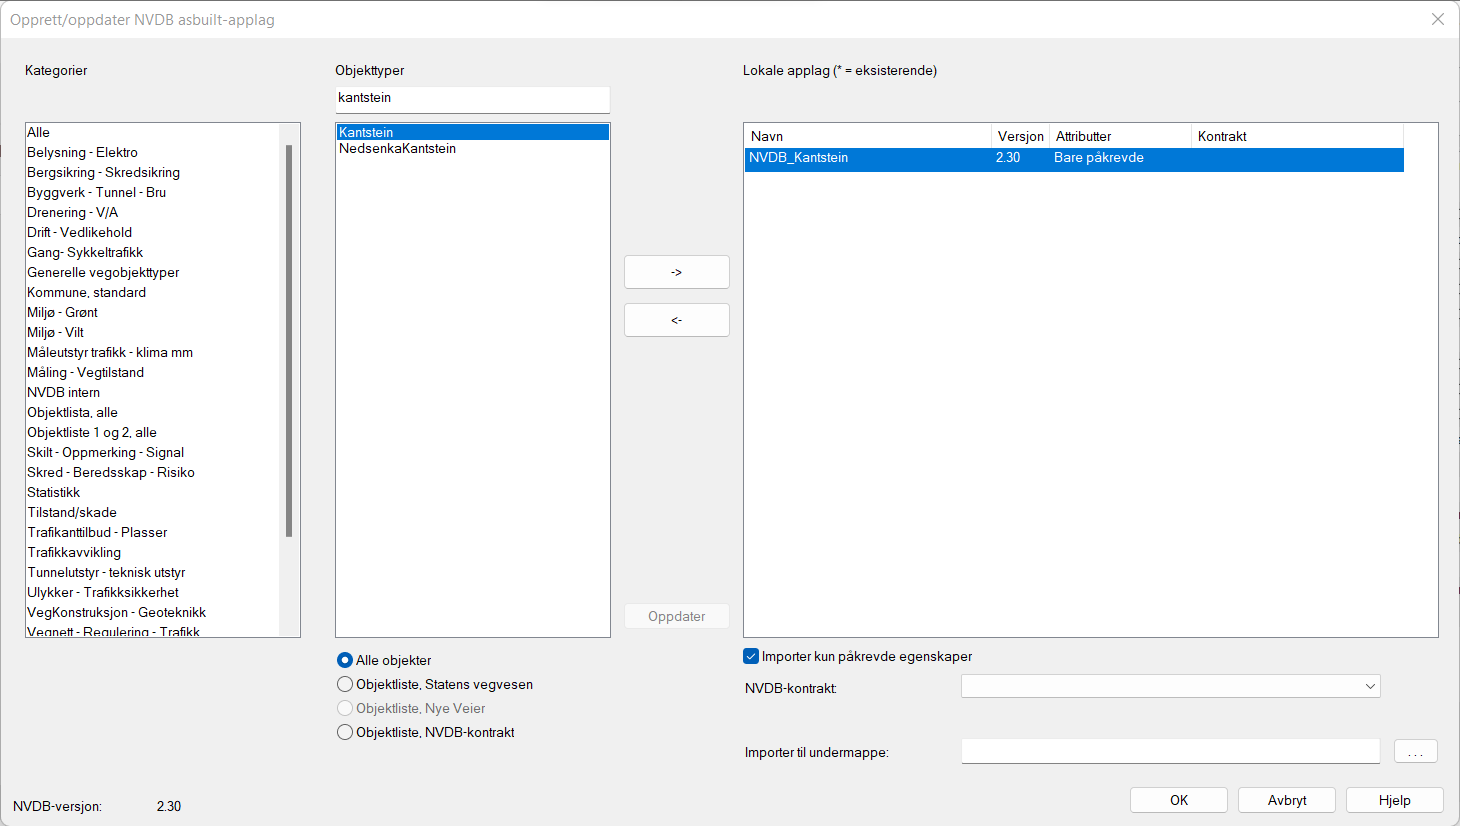Click the kantstein search field
Screen dimensions: 1460x826
coord(472,99)
